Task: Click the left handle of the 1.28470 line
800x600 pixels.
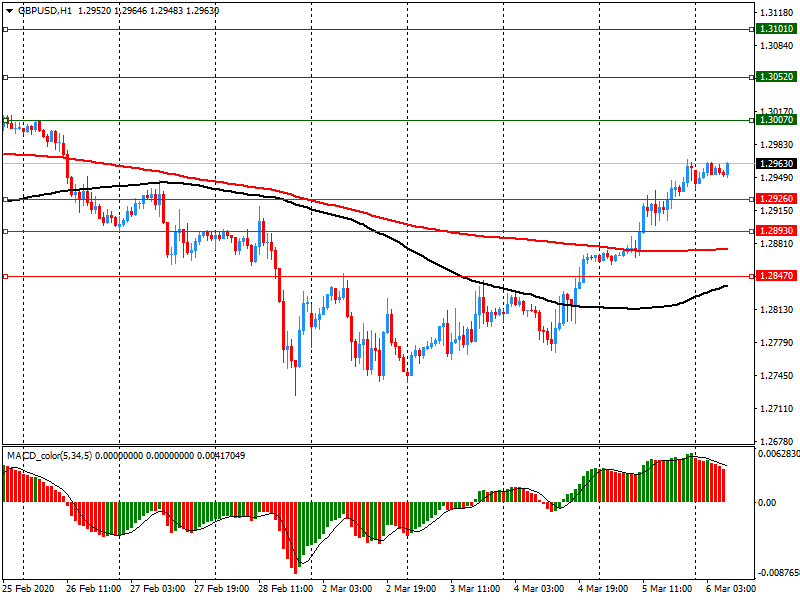Action: (6, 277)
